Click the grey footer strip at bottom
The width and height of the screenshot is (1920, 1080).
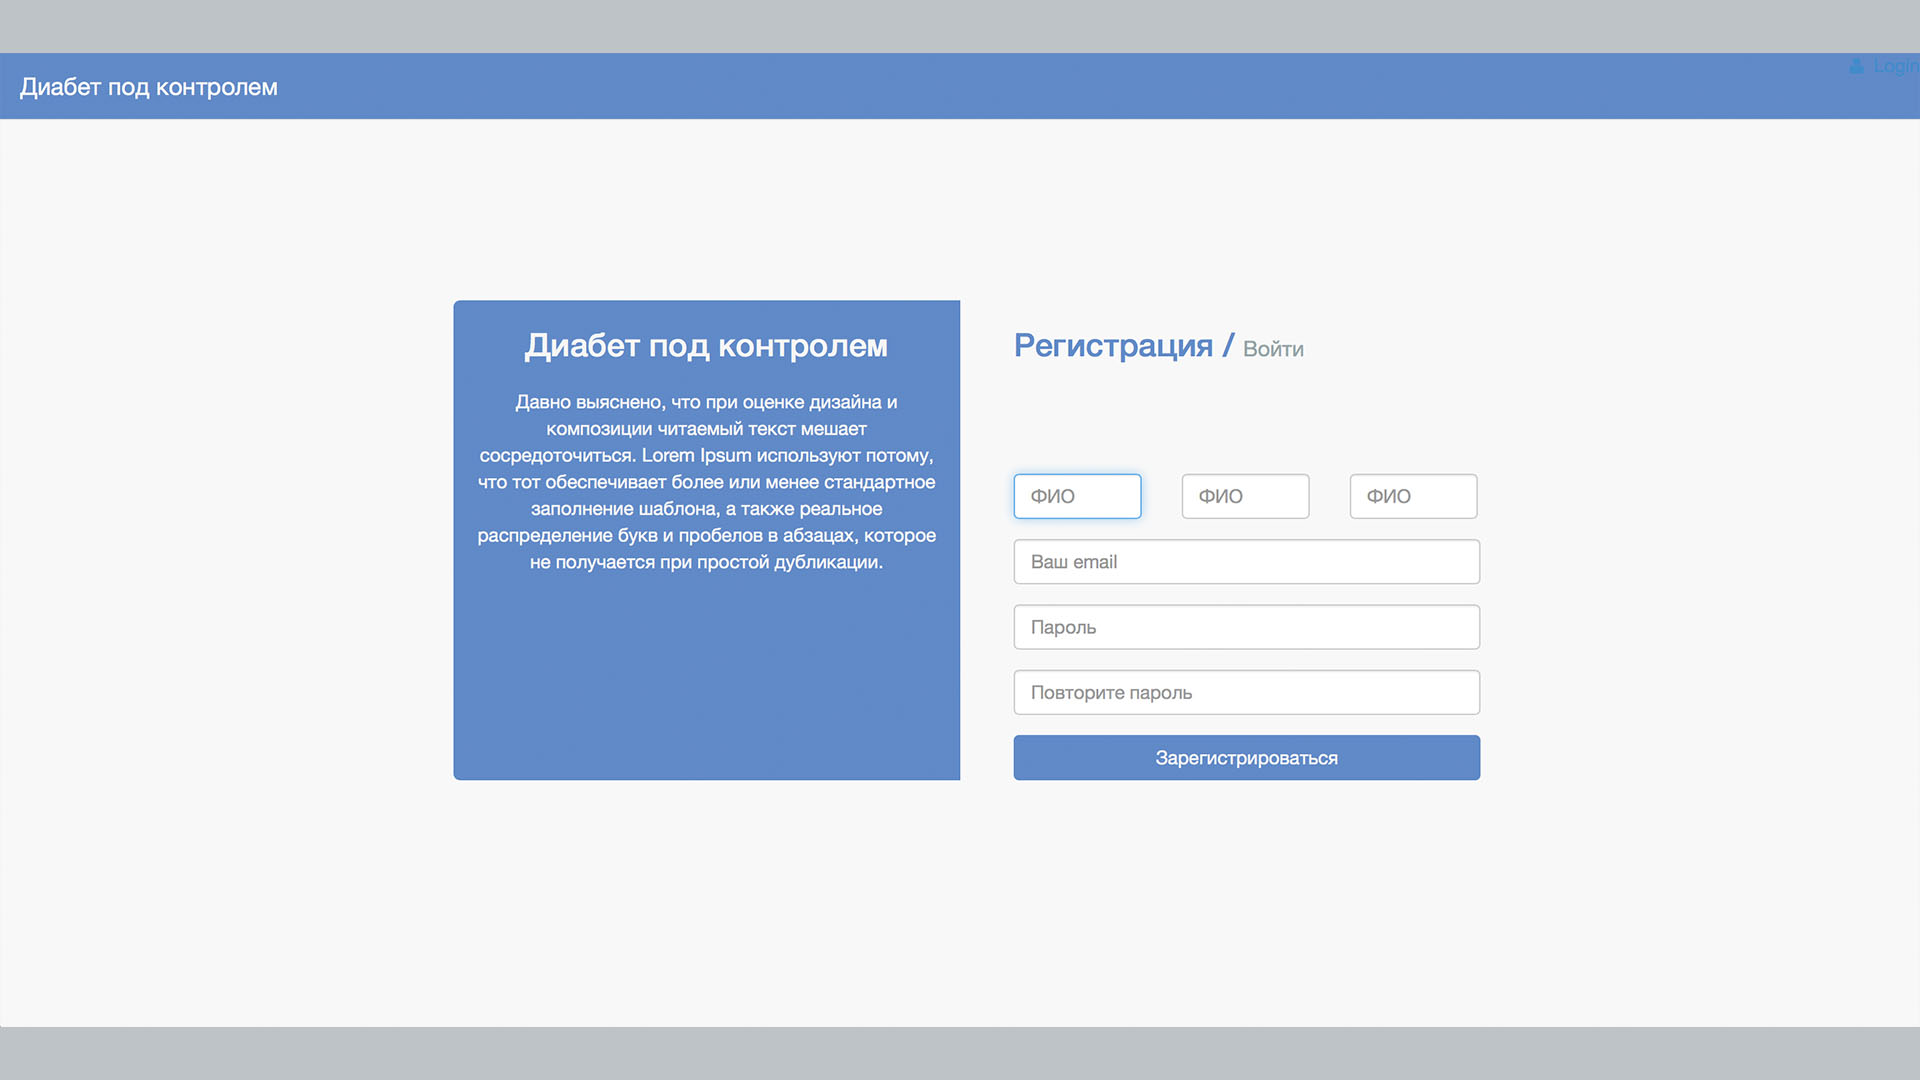(x=960, y=1054)
